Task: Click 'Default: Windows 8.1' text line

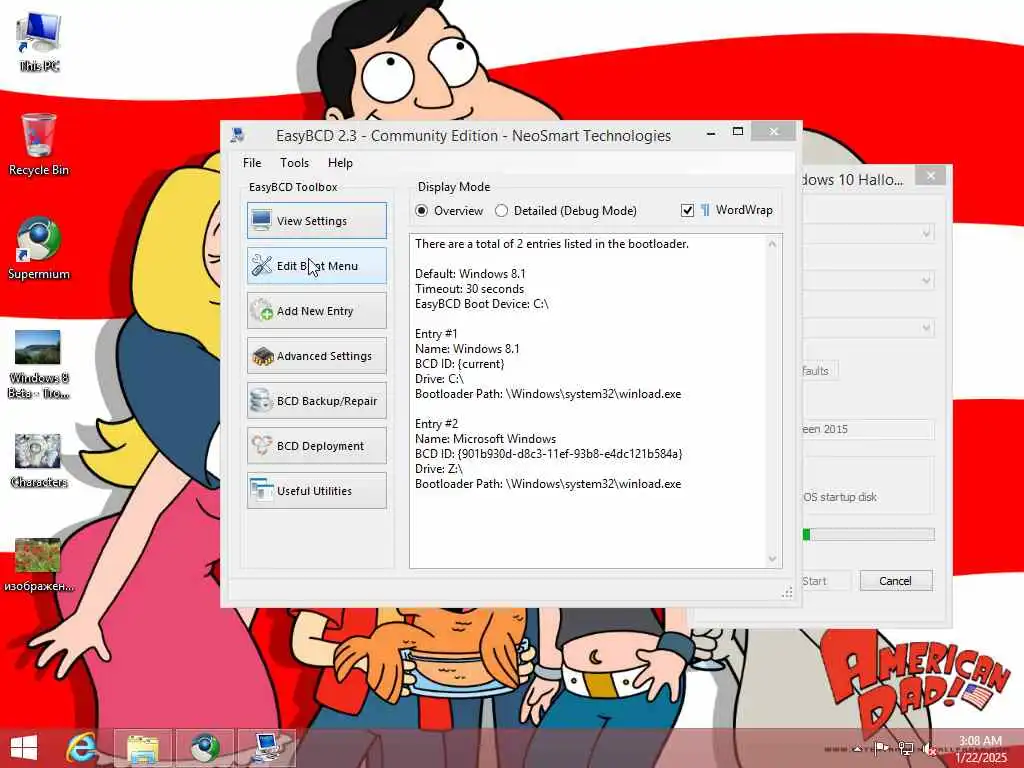Action: tap(470, 274)
